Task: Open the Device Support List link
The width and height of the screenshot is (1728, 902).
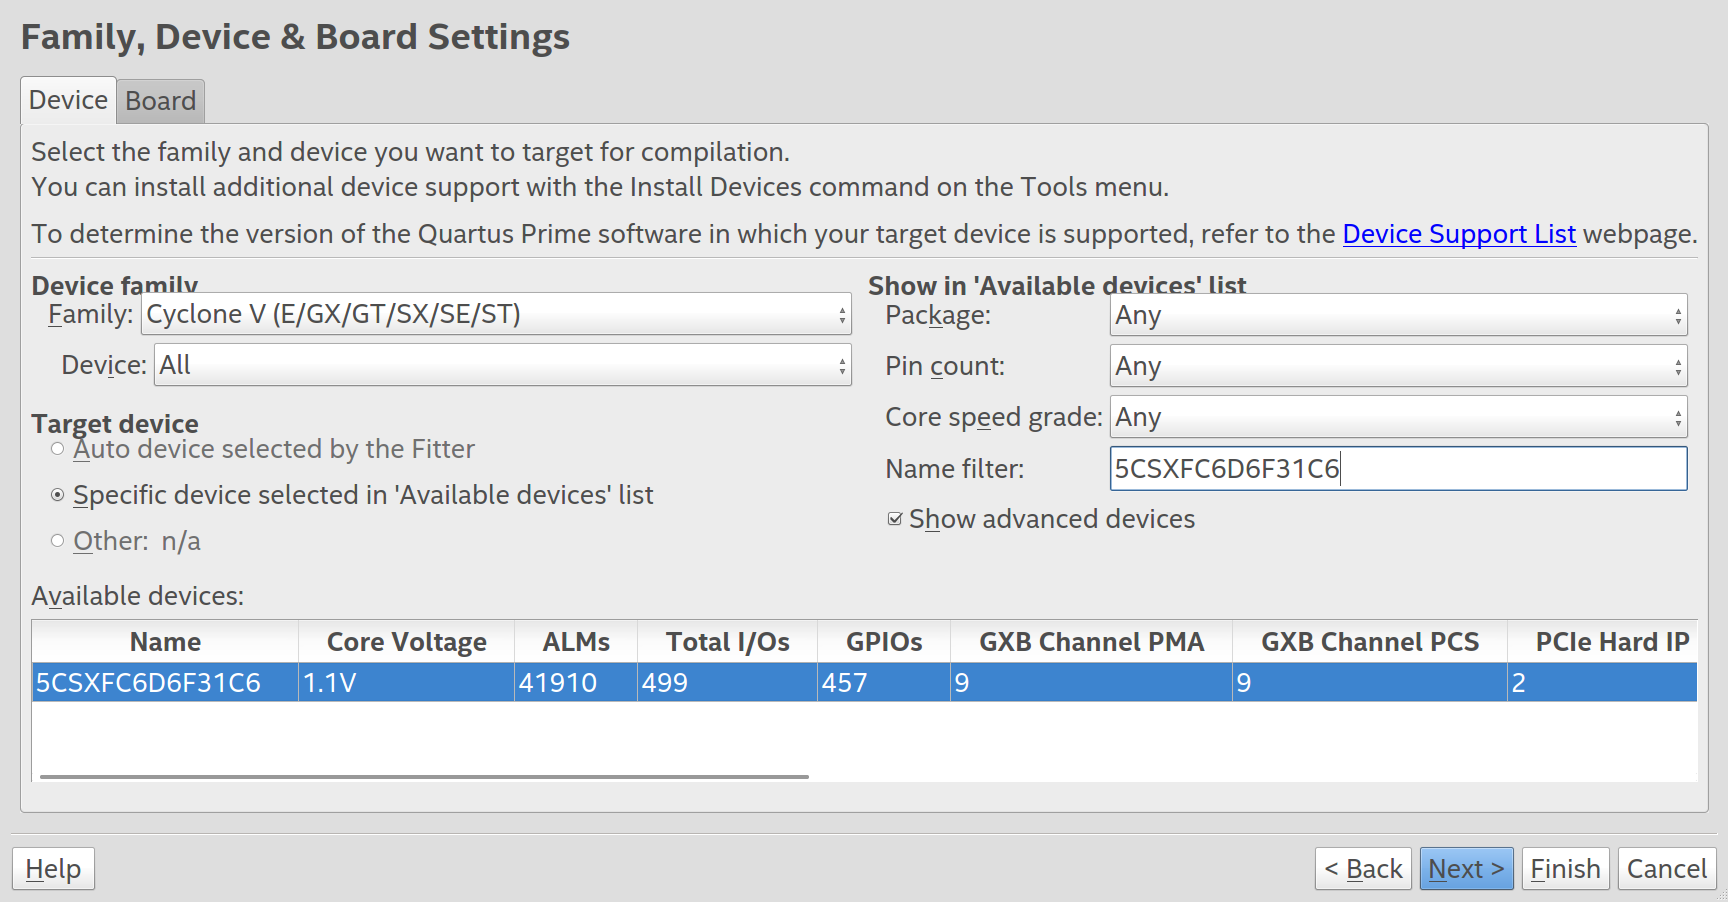Action: 1459,234
